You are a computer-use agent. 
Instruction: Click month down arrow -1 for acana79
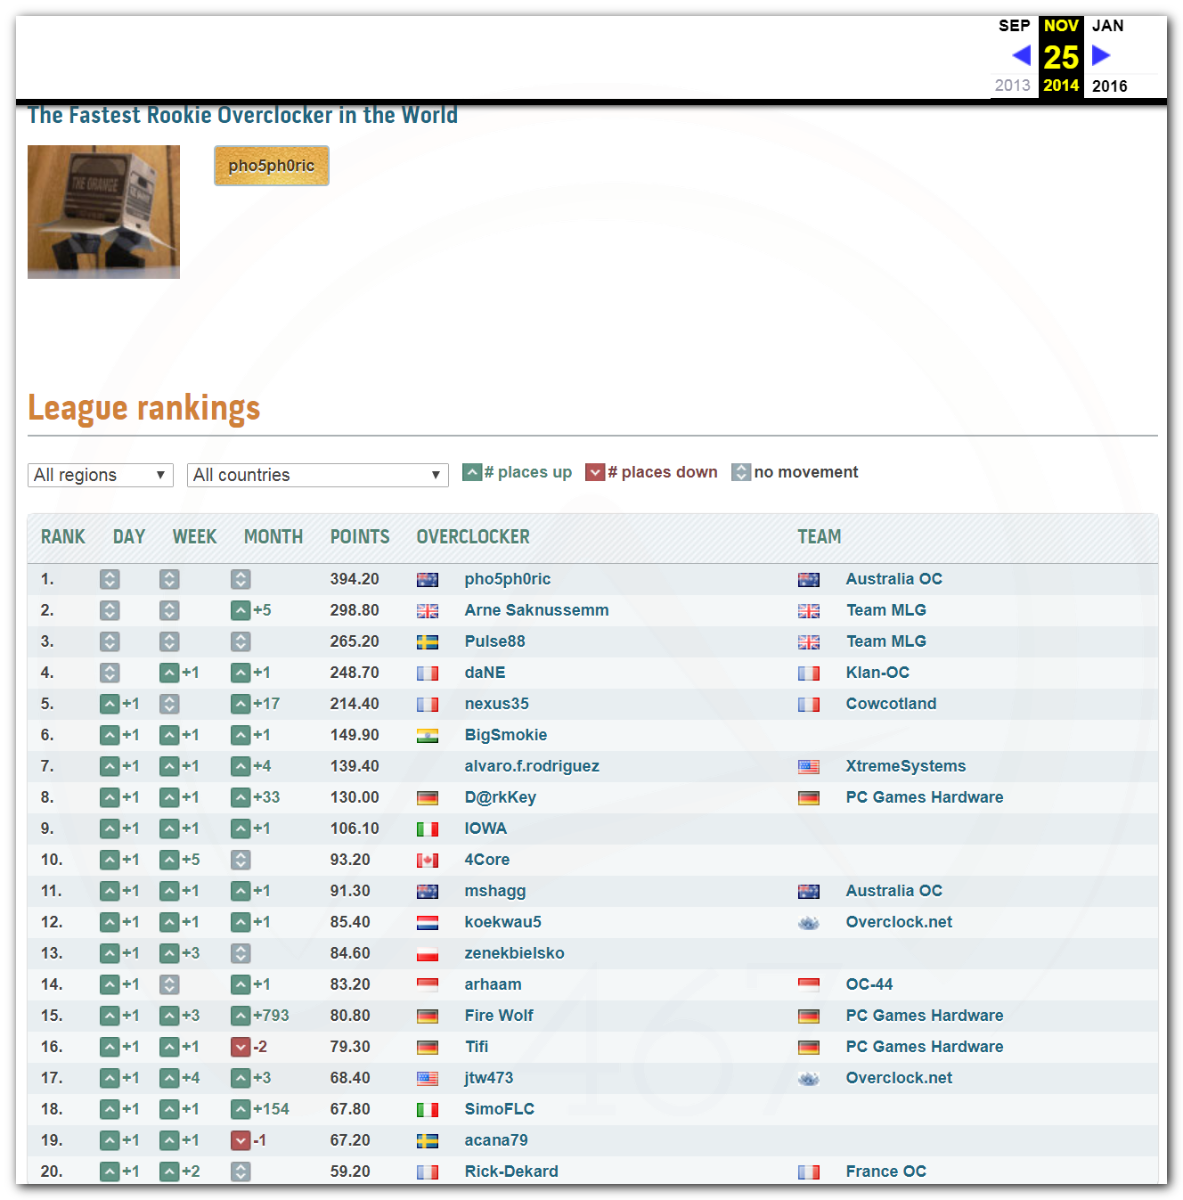240,1140
